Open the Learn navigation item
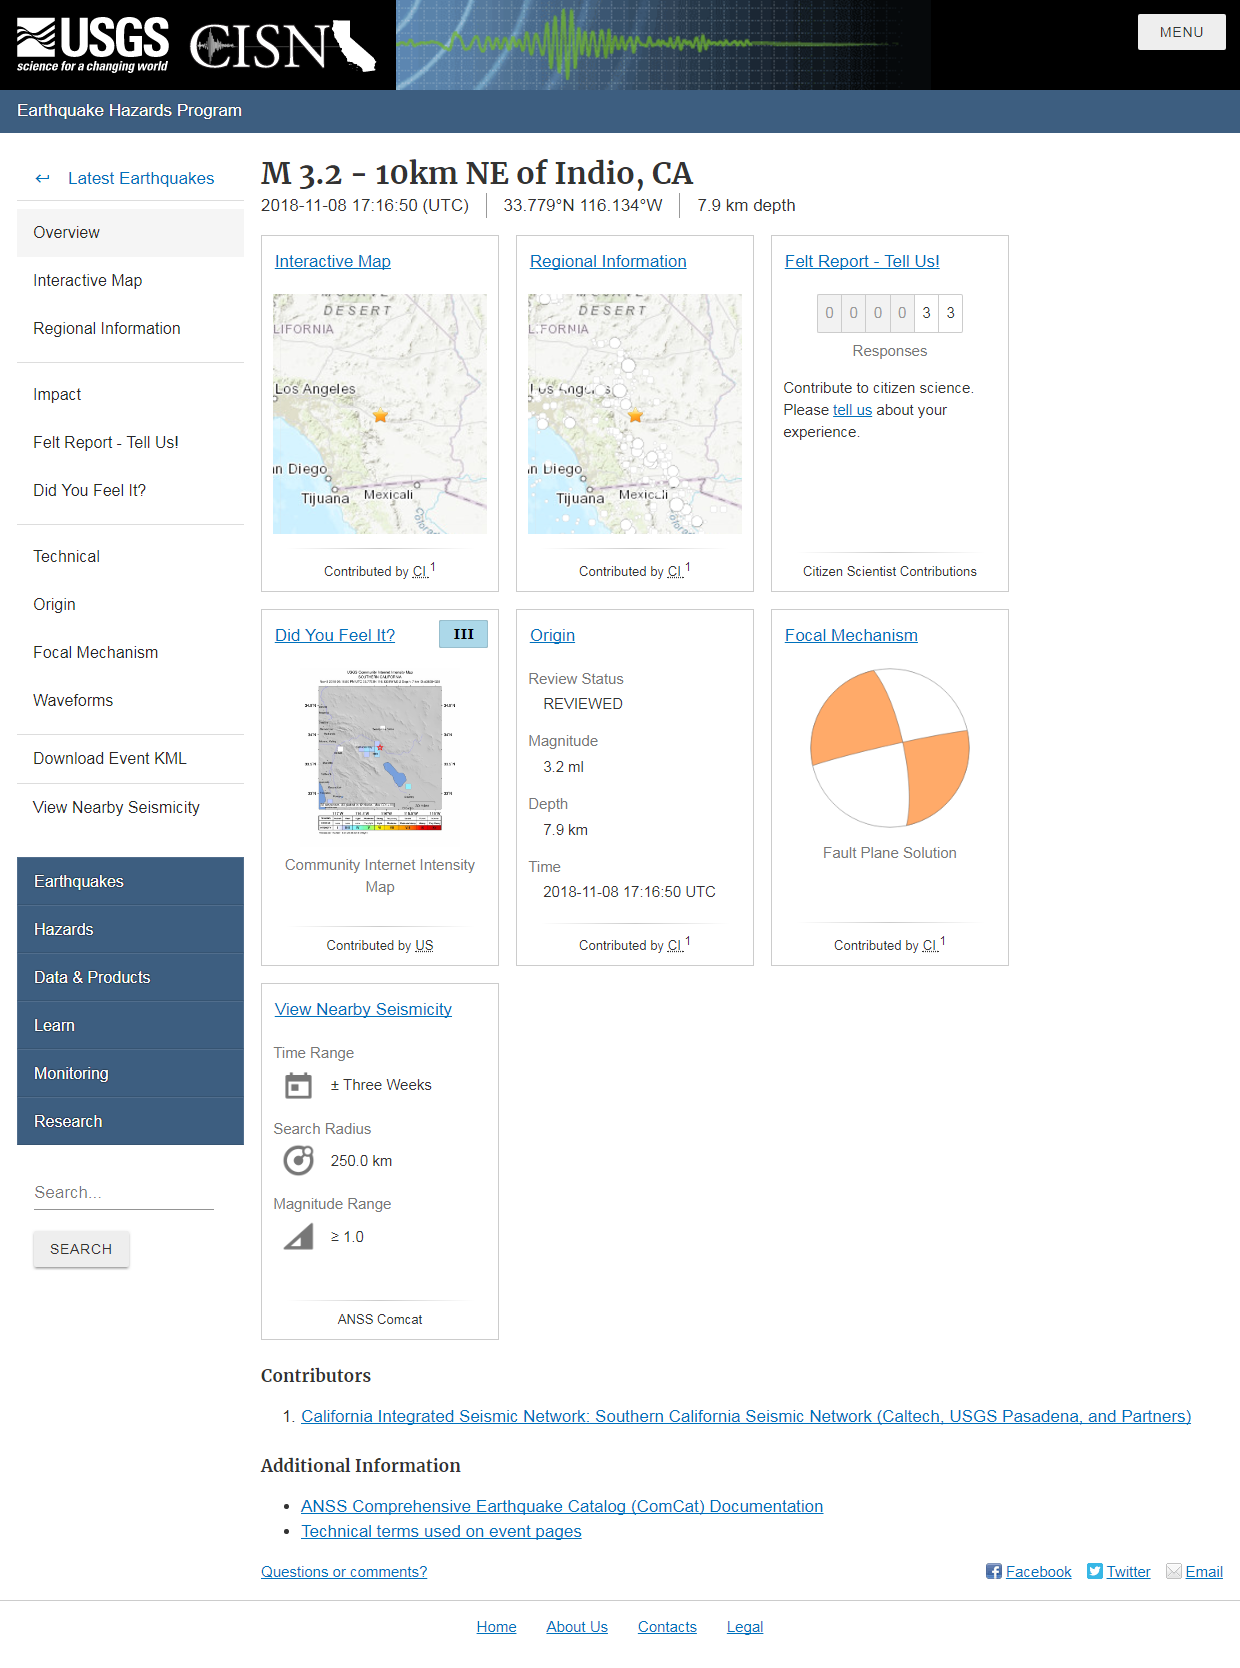1240x1668 pixels. (130, 1025)
